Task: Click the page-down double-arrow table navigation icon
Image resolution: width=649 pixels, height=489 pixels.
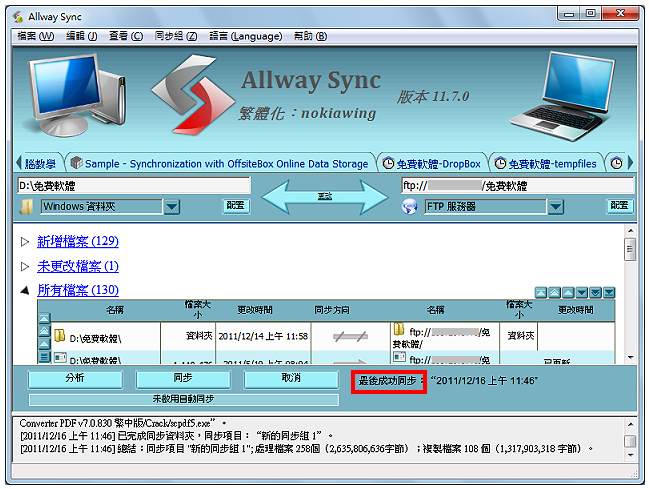Action: (595, 293)
